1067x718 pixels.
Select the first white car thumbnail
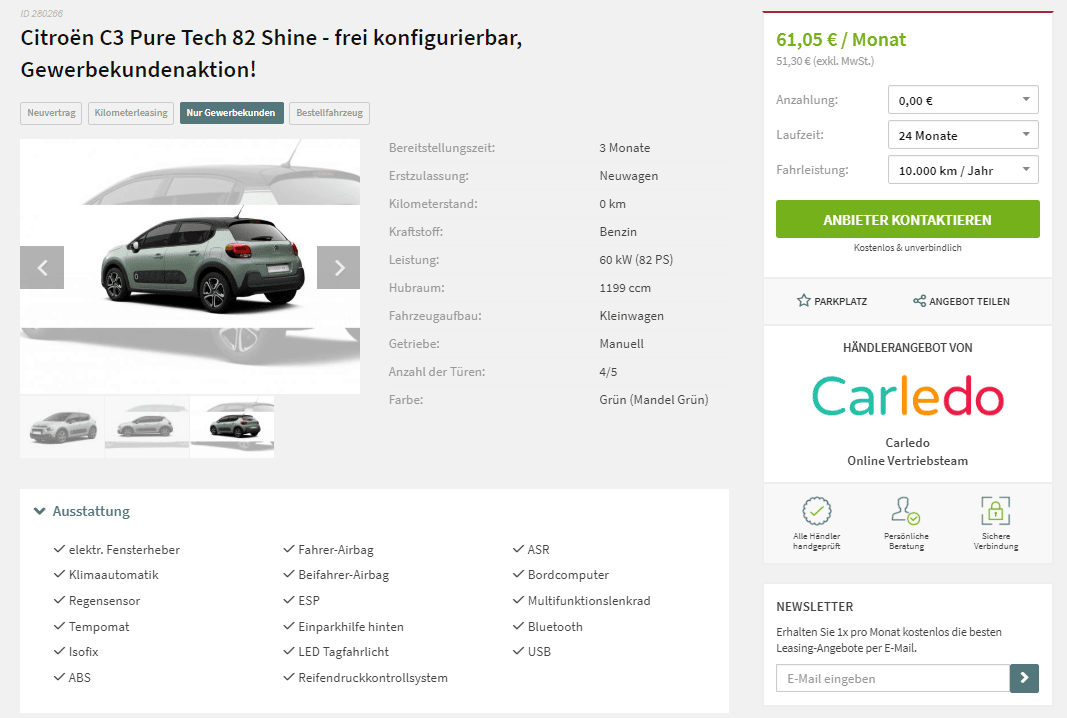63,427
